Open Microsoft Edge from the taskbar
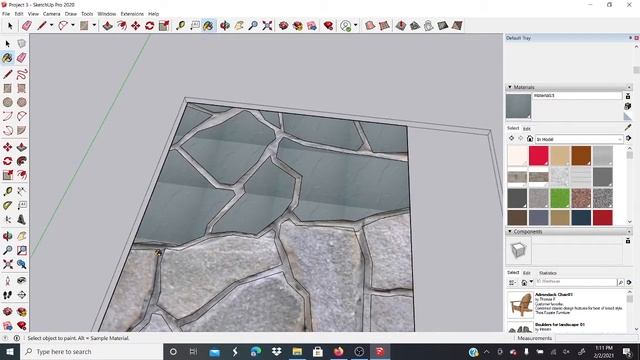 (256, 351)
